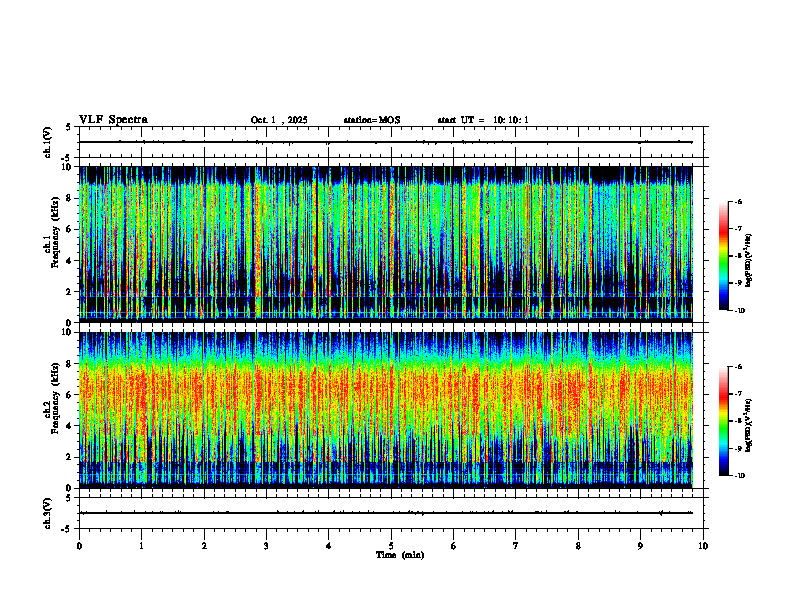This screenshot has width=792, height=612.
Task: Click the "VLF Spectra" plot title
Action: click(113, 120)
